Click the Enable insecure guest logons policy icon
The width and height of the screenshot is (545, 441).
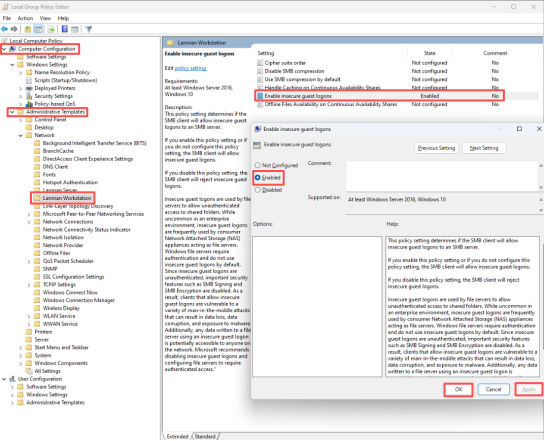tap(260, 96)
